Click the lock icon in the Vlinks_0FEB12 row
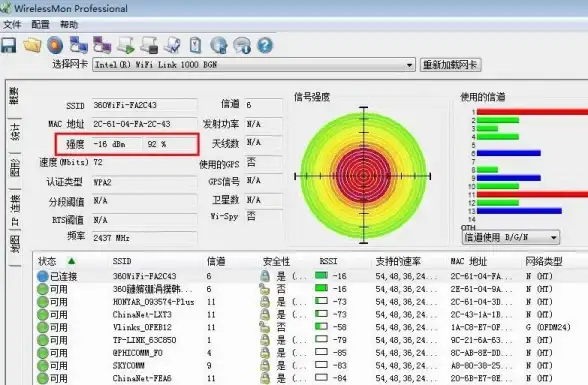Image resolution: width=588 pixels, height=385 pixels. coord(265,327)
